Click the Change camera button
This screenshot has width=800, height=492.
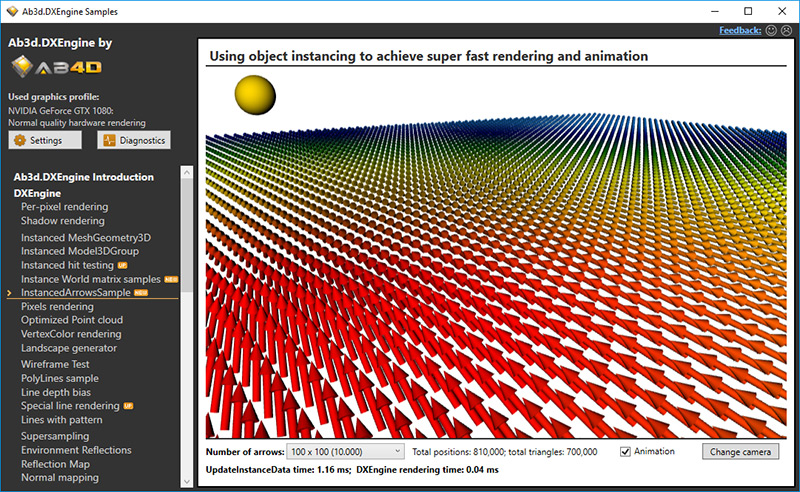pyautogui.click(x=740, y=452)
